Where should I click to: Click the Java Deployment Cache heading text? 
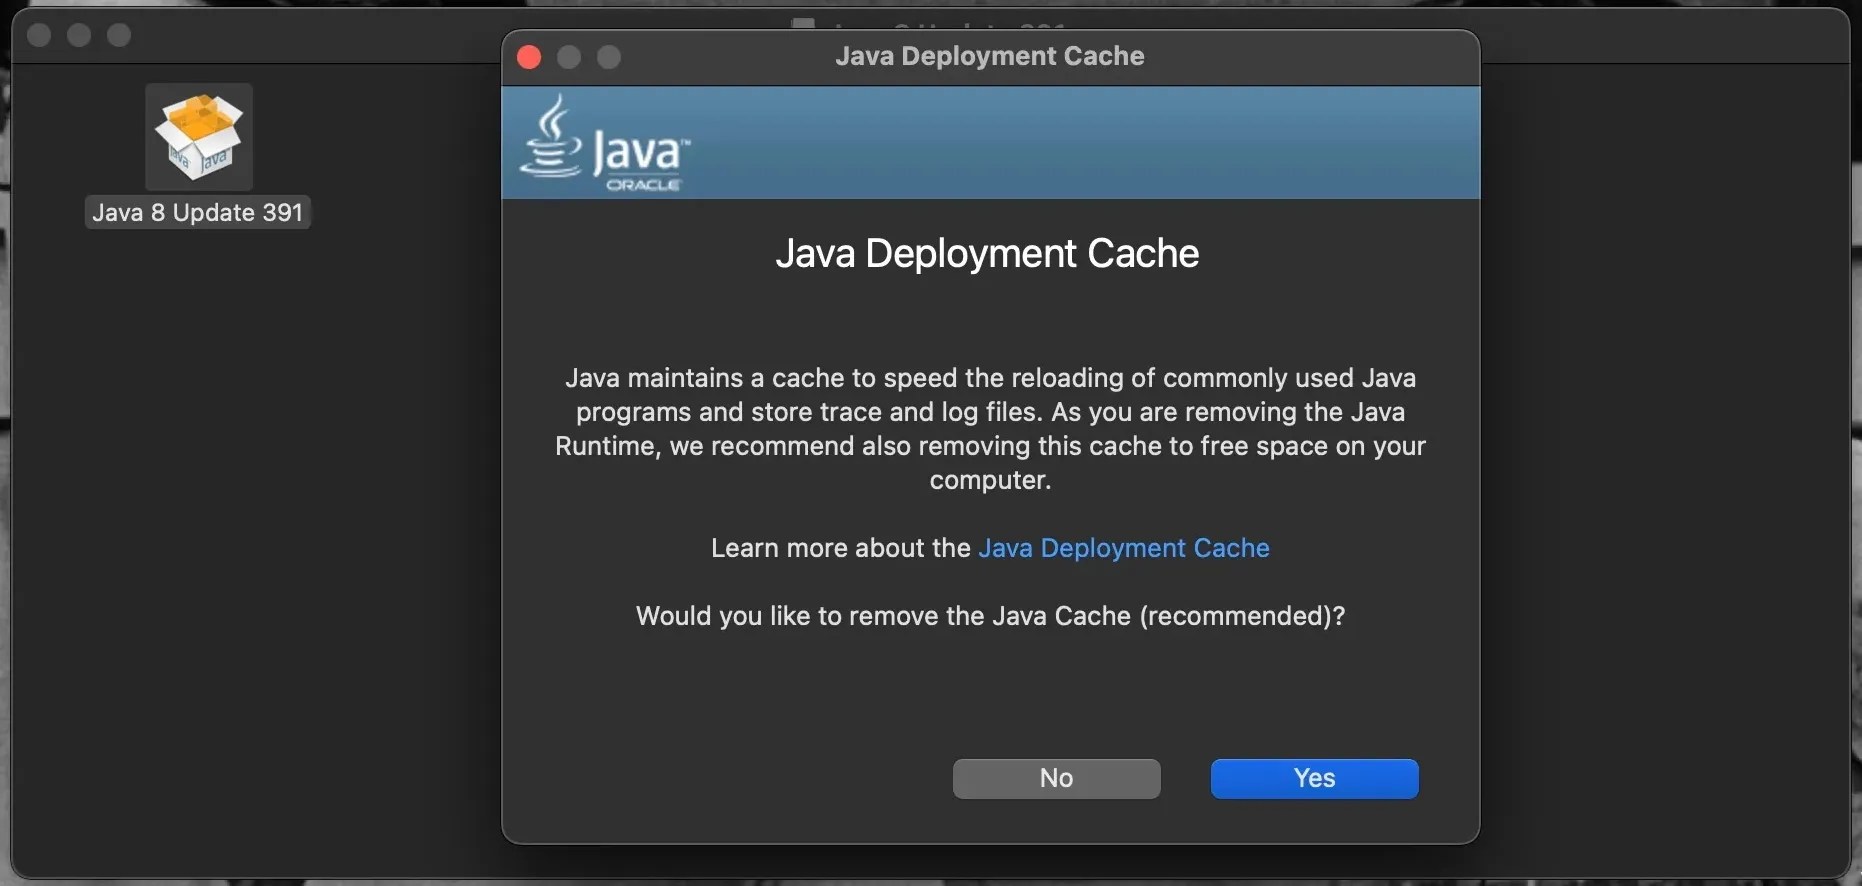coord(987,253)
